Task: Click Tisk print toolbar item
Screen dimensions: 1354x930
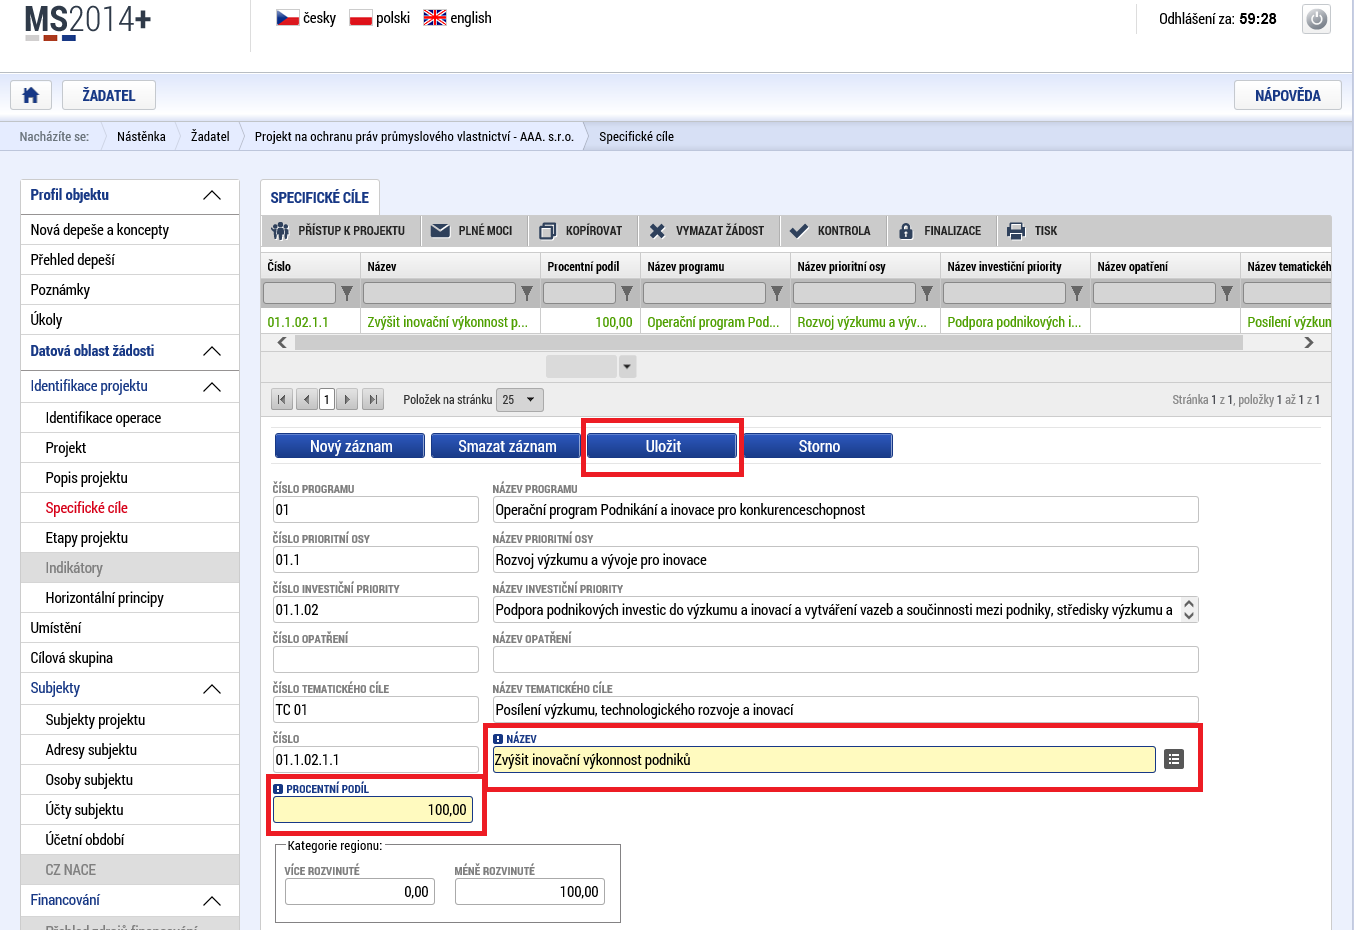Action: 1032,231
